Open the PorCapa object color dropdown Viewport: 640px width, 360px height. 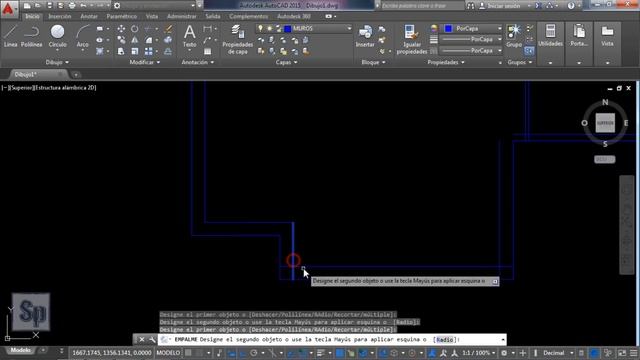click(x=473, y=29)
